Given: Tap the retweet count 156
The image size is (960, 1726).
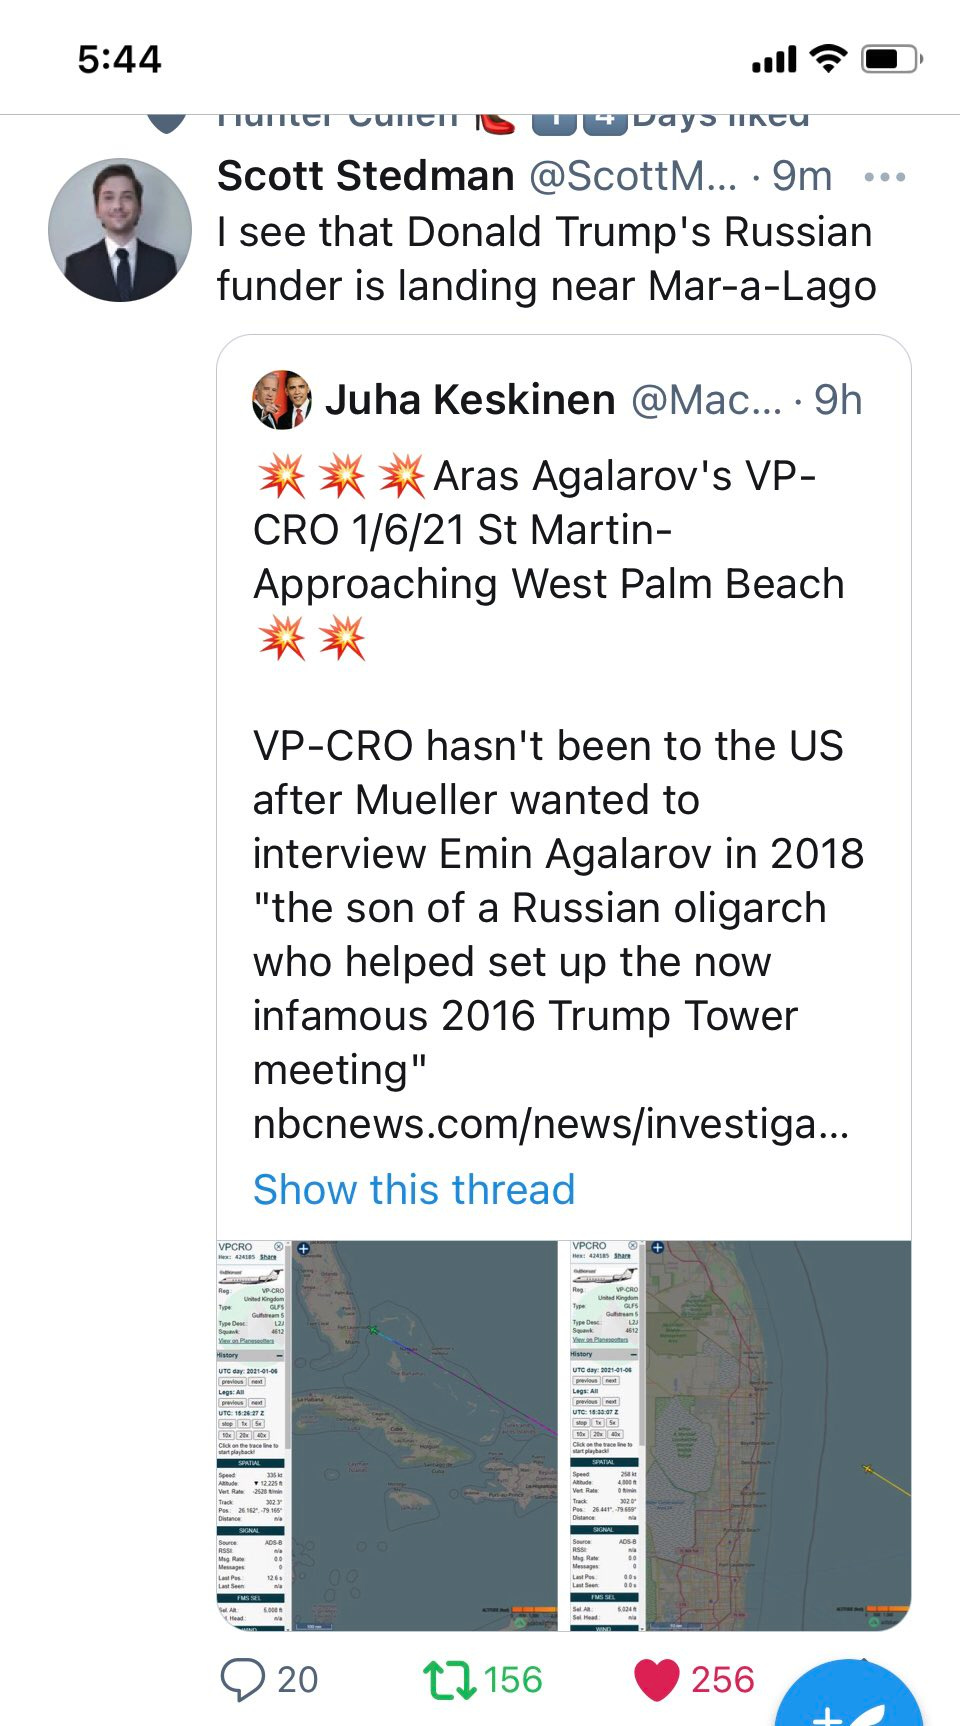Looking at the screenshot, I should pos(513,1680).
